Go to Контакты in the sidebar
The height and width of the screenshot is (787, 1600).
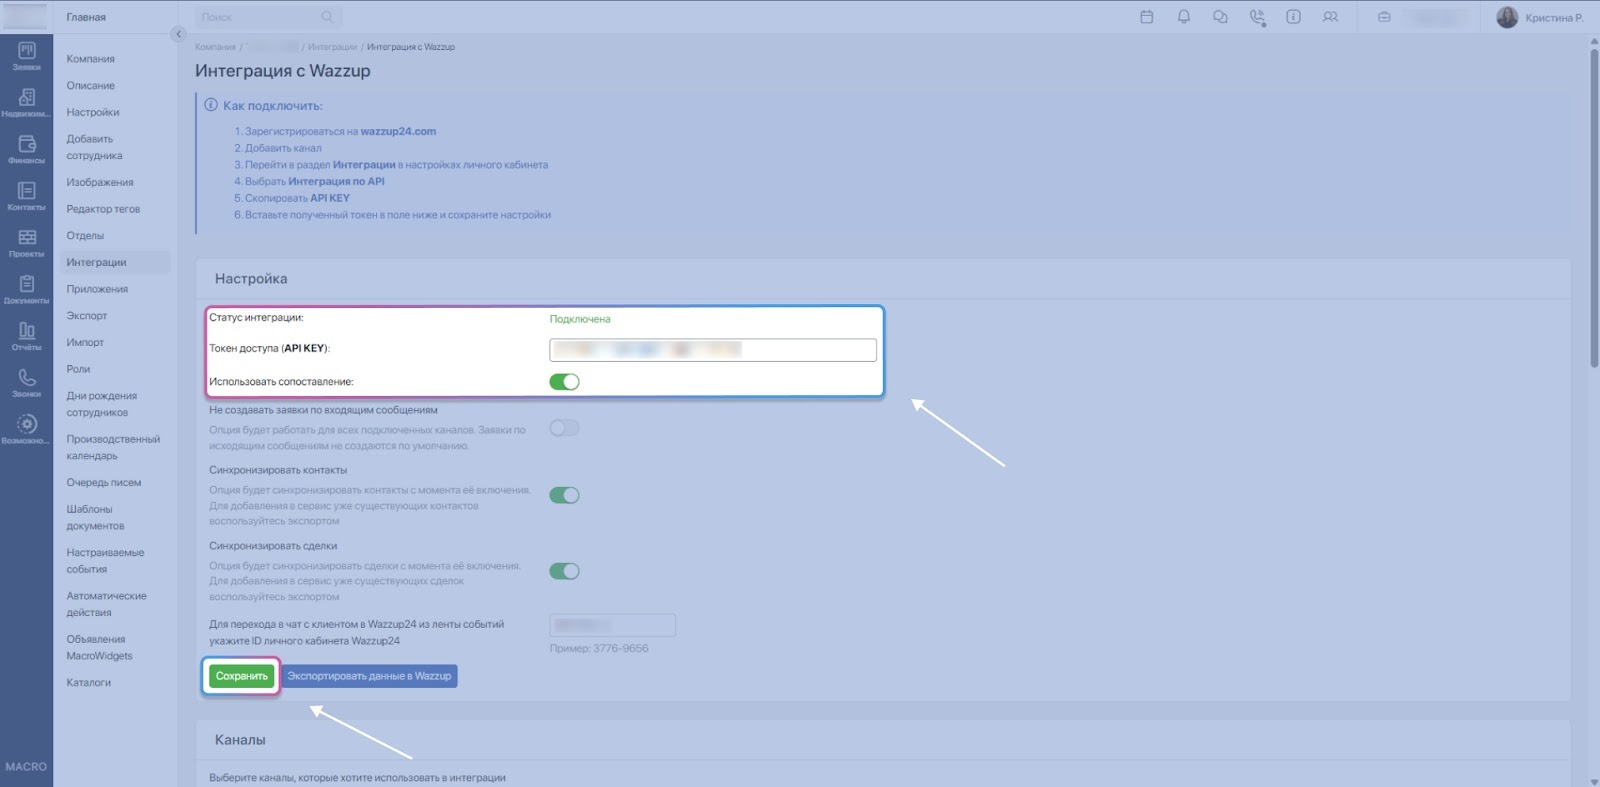[26, 196]
